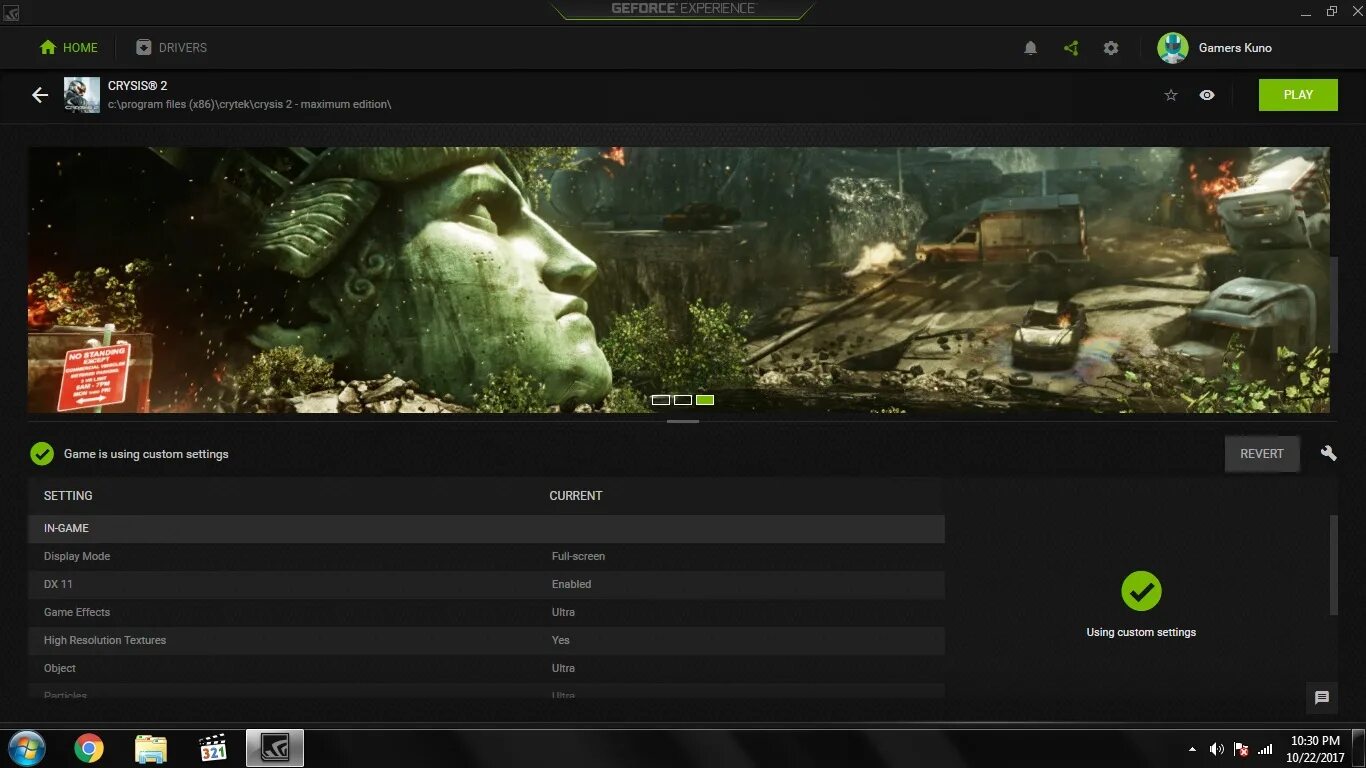The width and height of the screenshot is (1366, 768).
Task: Select the Object setting row
Action: [x=486, y=668]
